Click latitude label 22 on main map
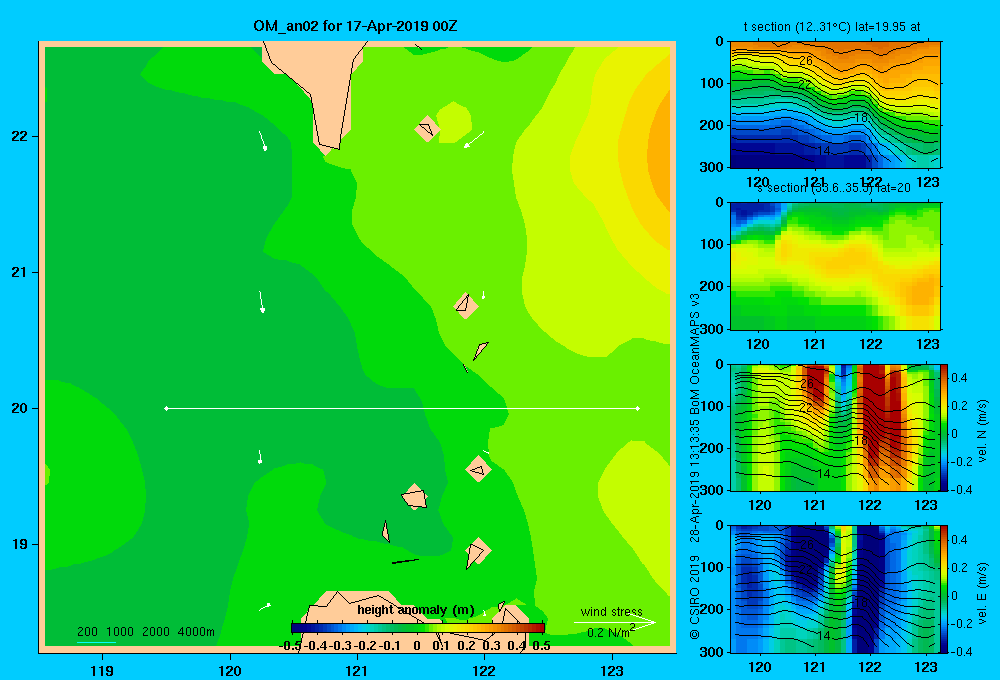1000x680 pixels. (x=20, y=136)
